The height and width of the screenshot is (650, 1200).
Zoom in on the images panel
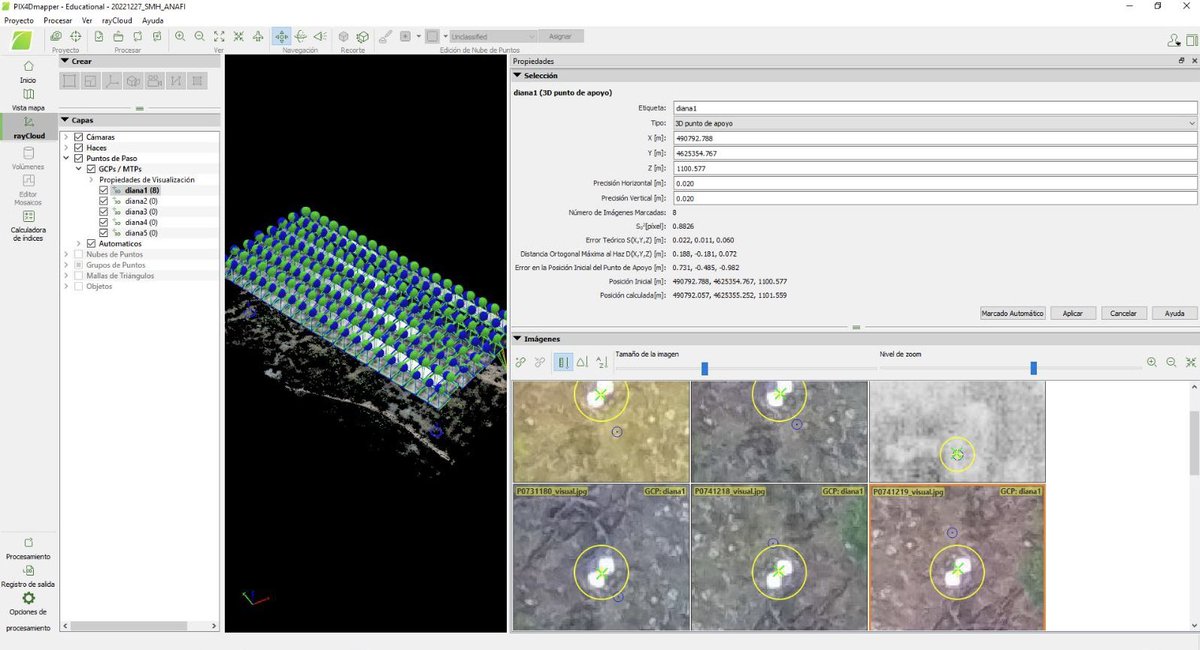[x=1152, y=362]
